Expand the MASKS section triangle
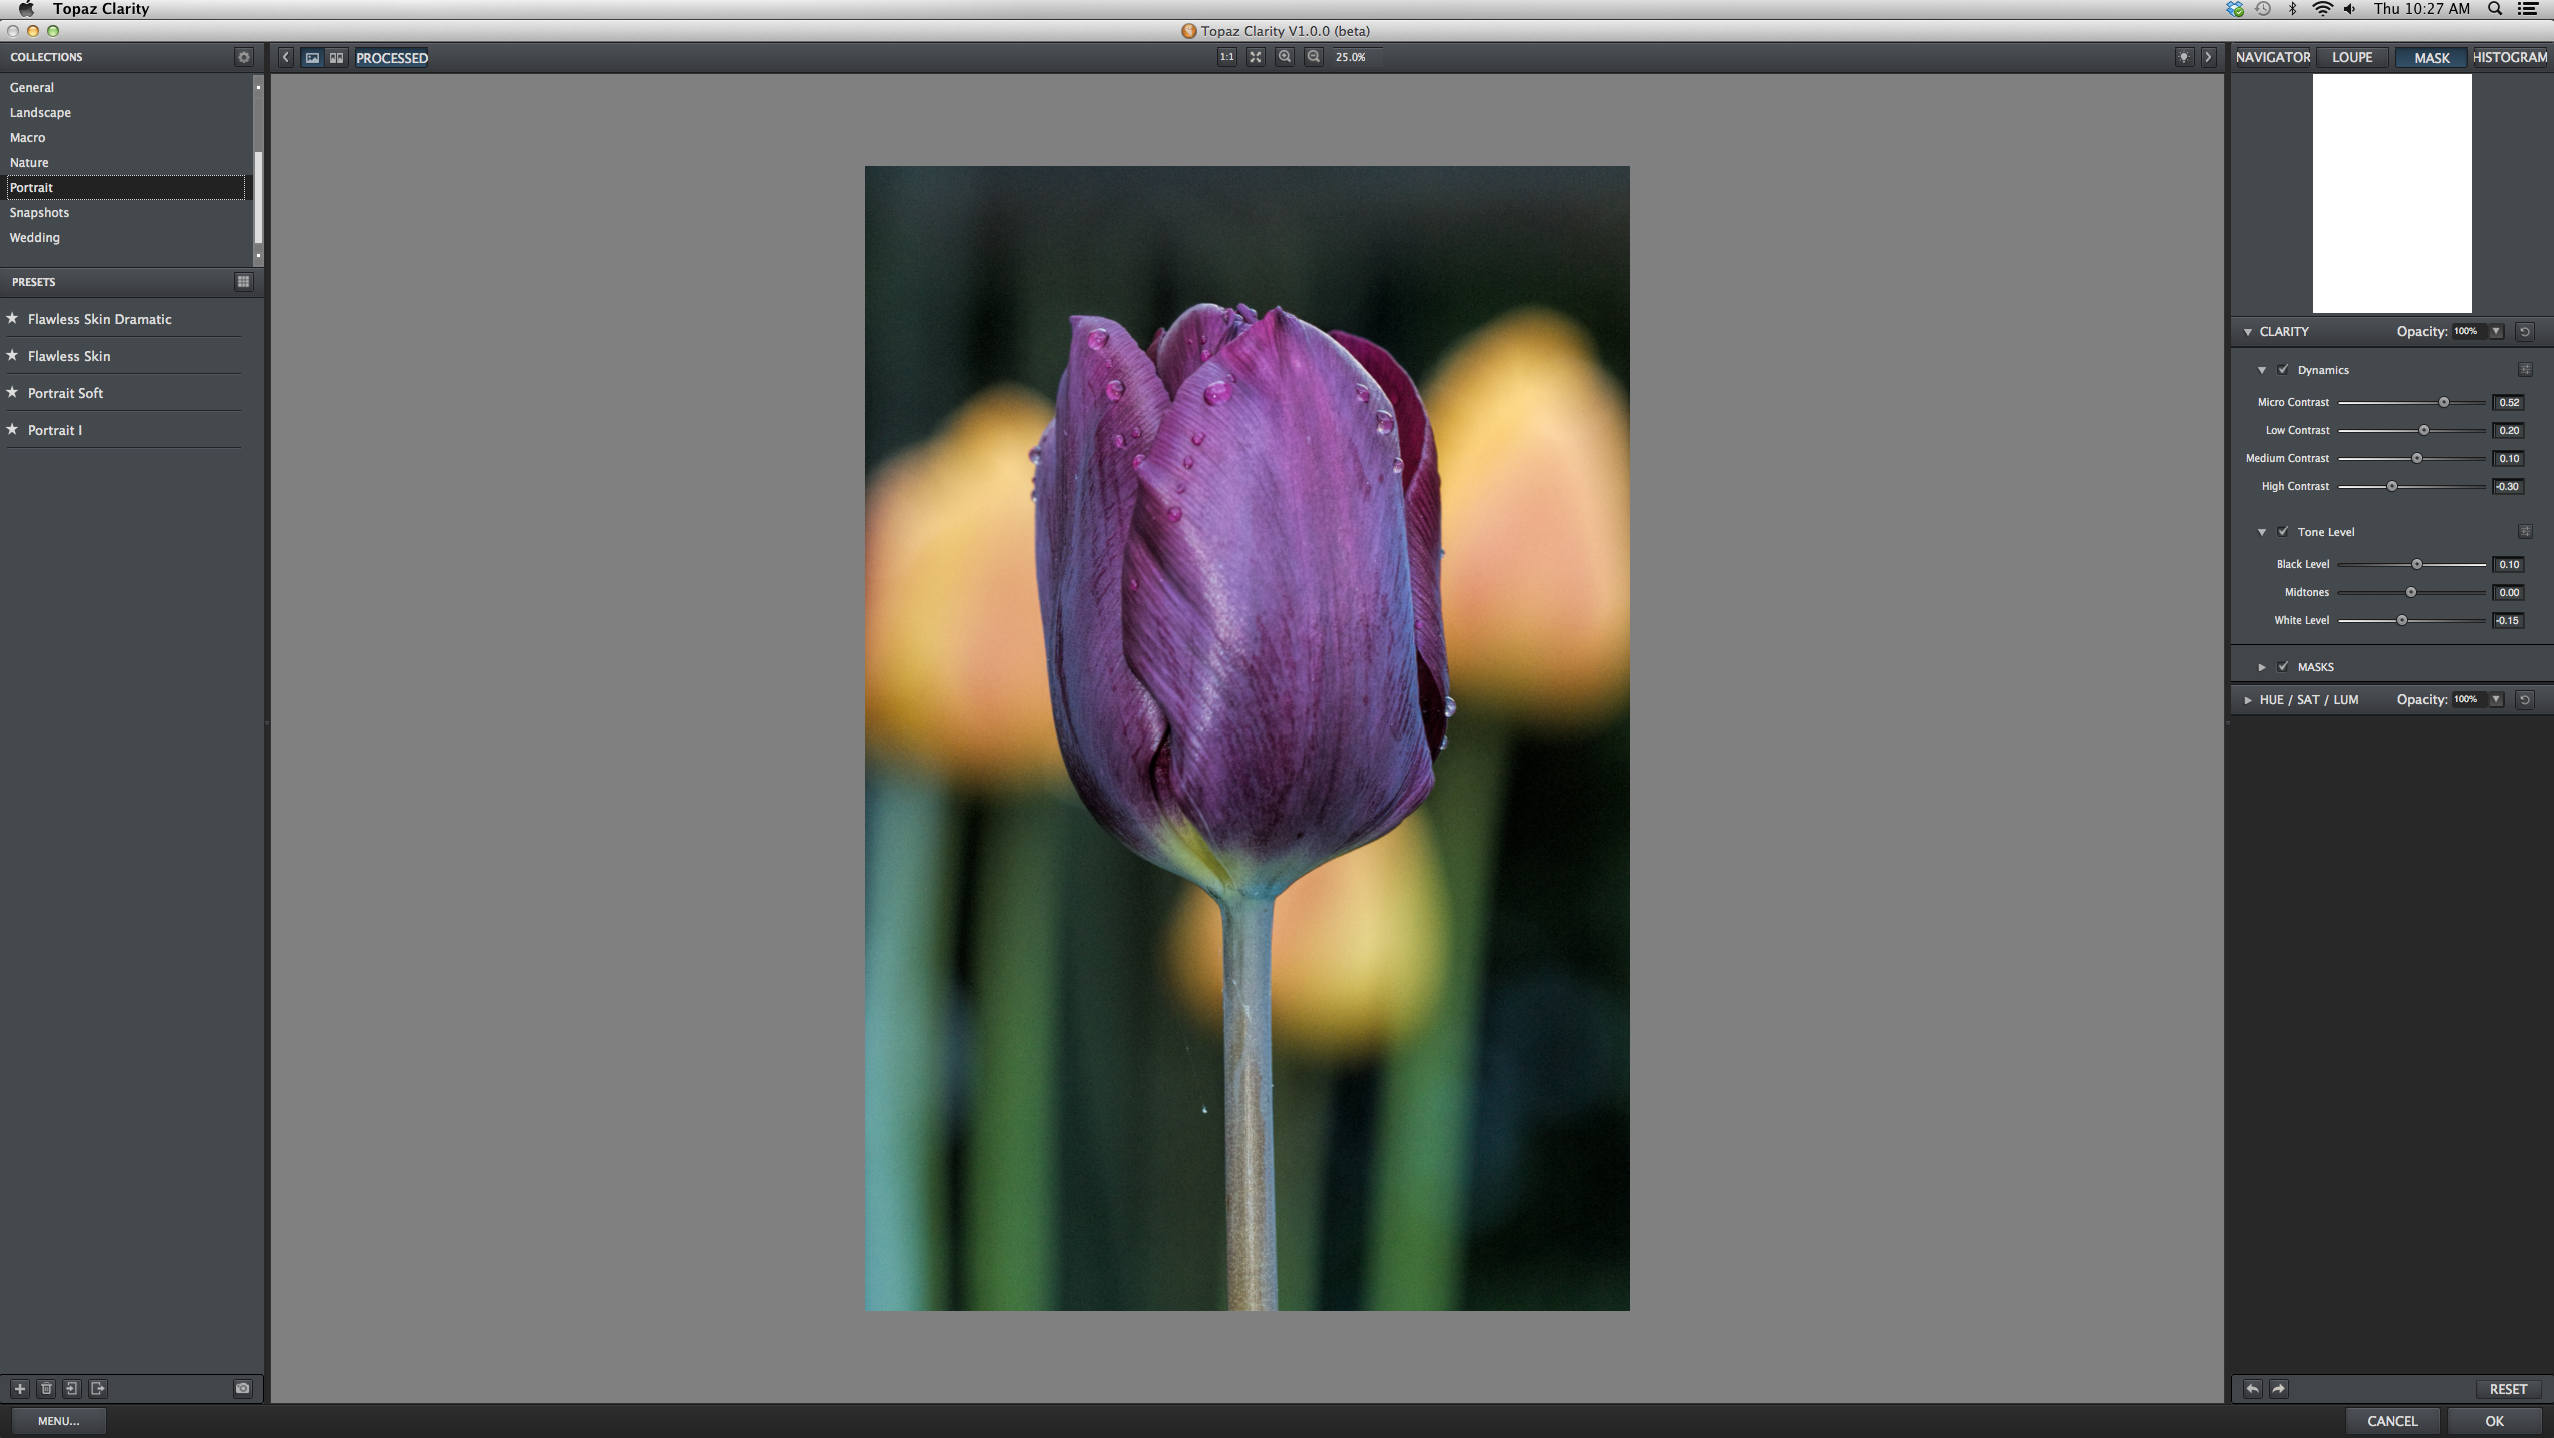This screenshot has height=1438, width=2554. (2262, 667)
